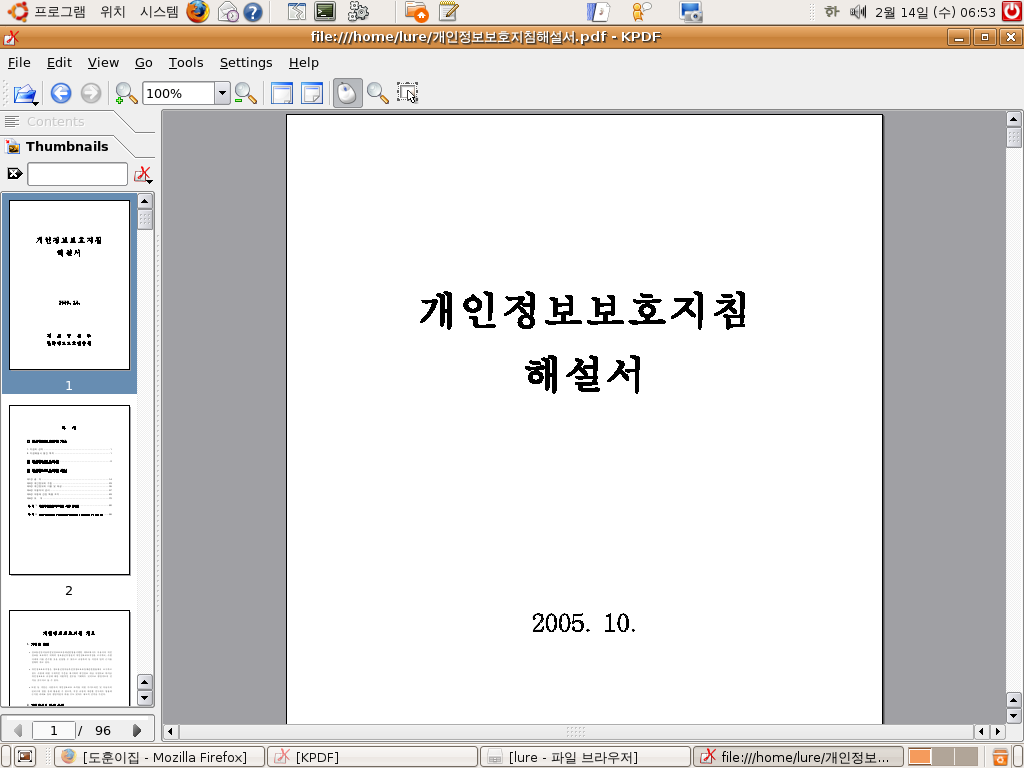This screenshot has width=1024, height=768.
Task: Clear the thumbnail filter with the red X icon
Action: pyautogui.click(x=143, y=173)
